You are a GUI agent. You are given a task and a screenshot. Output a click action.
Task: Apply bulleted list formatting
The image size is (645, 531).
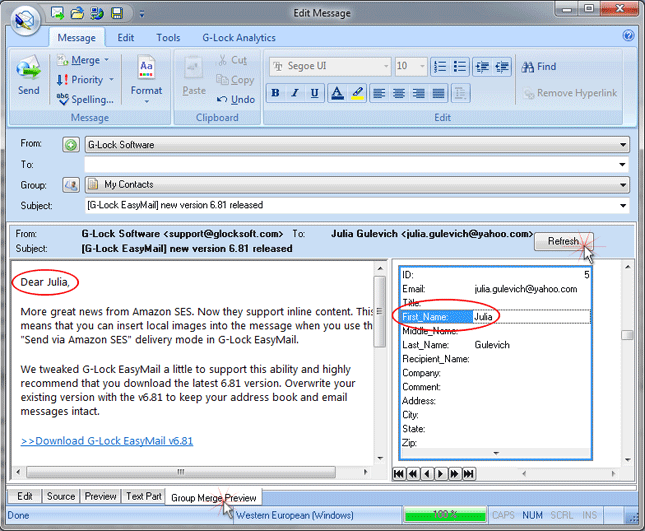point(459,67)
